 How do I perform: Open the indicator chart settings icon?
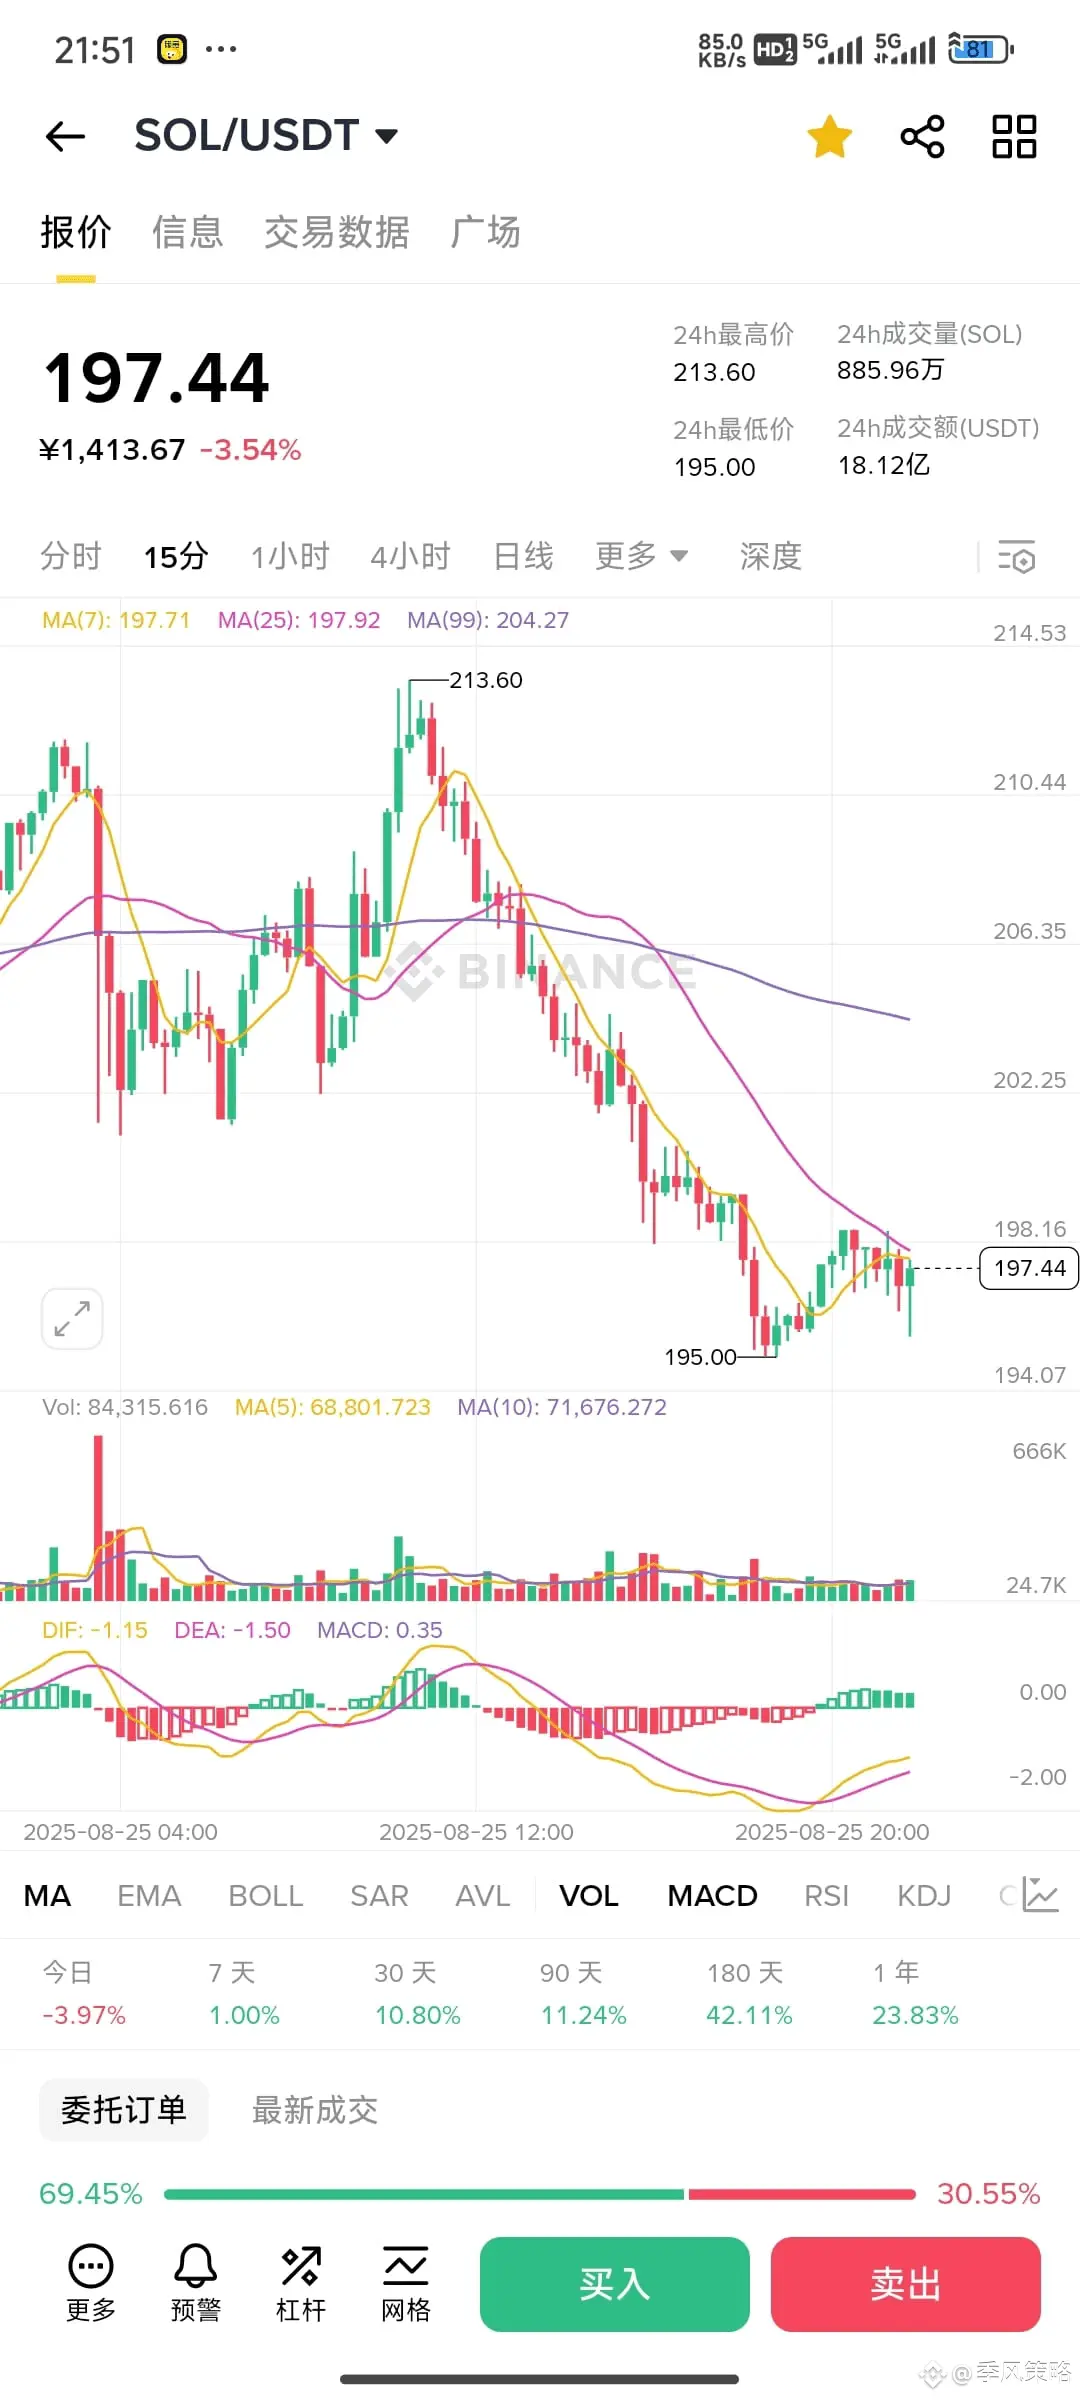1040,1895
